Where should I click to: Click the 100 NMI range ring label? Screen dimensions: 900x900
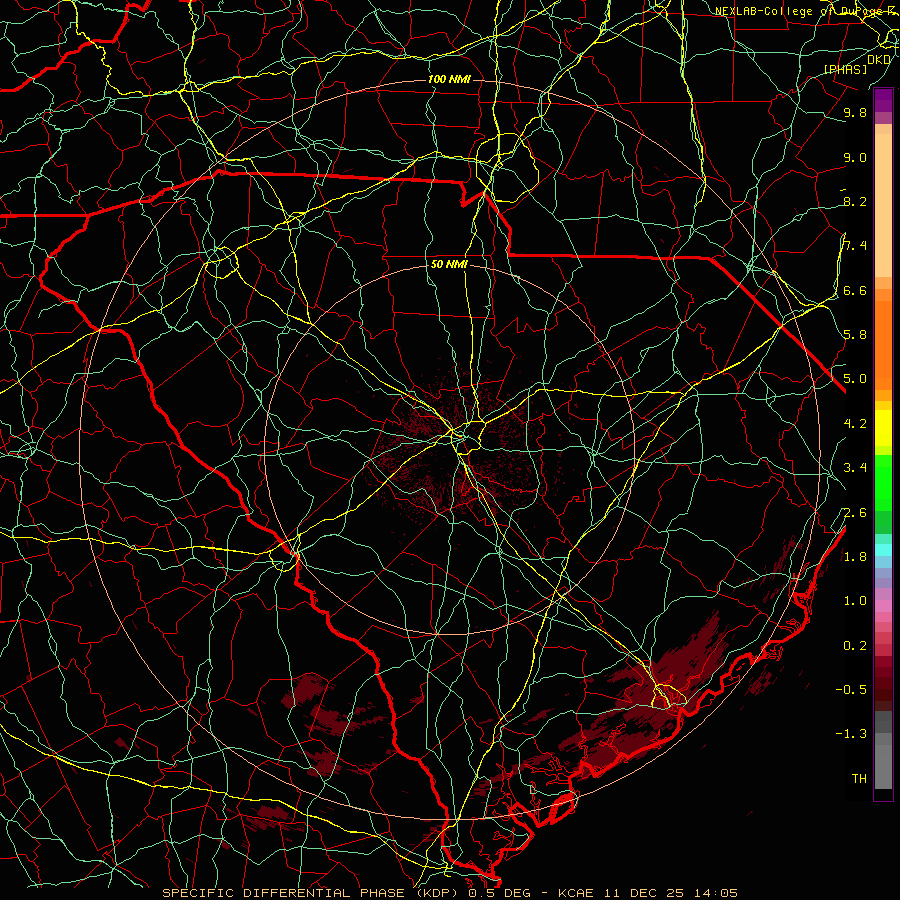[x=449, y=79]
